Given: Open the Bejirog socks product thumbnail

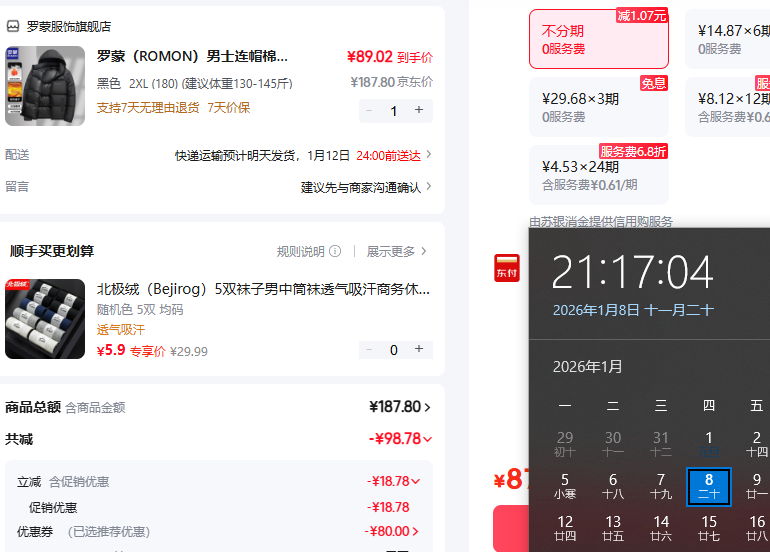Looking at the screenshot, I should [45, 319].
